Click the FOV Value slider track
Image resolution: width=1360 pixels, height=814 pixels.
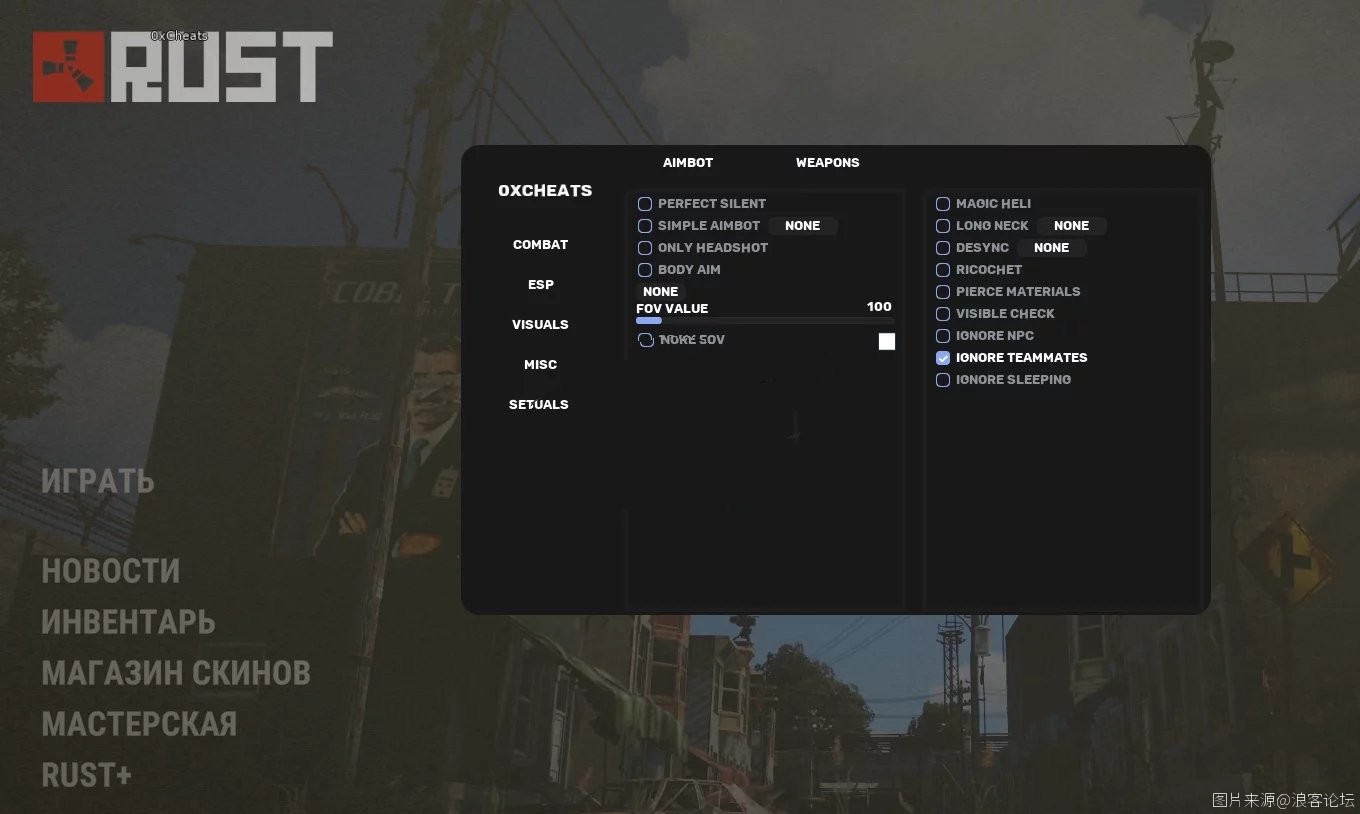point(765,321)
